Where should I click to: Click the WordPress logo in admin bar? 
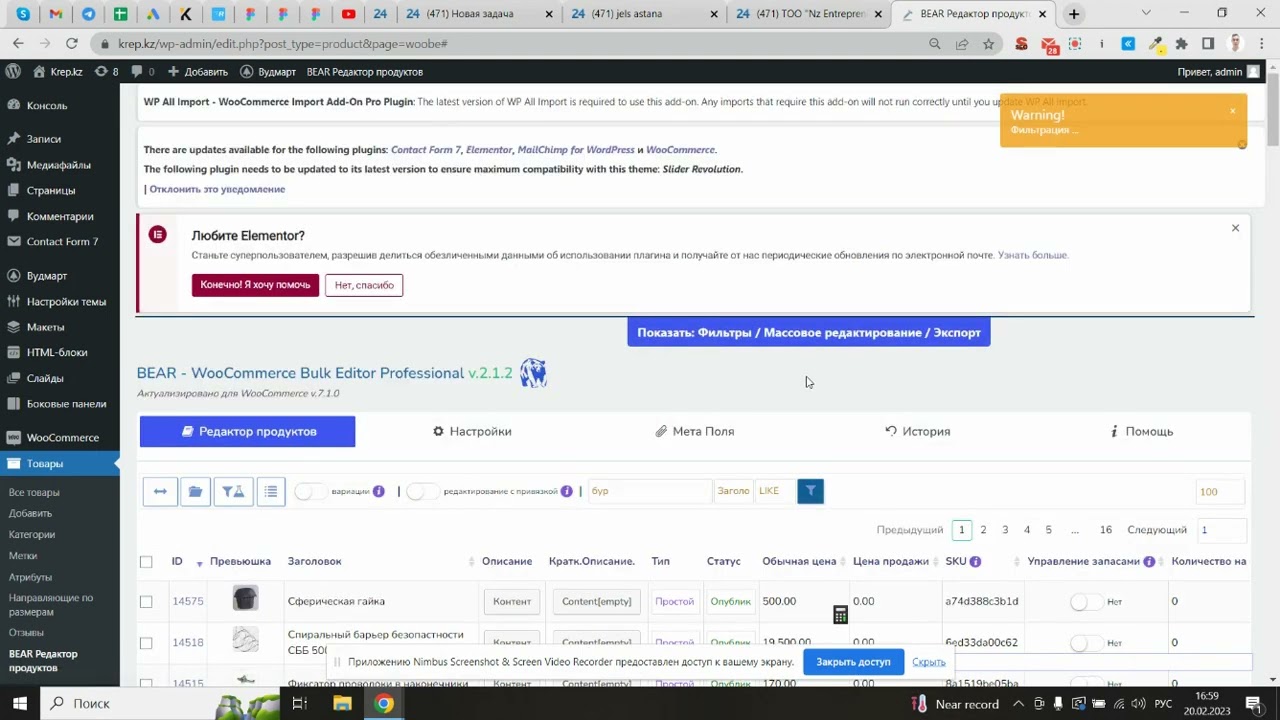coord(13,72)
